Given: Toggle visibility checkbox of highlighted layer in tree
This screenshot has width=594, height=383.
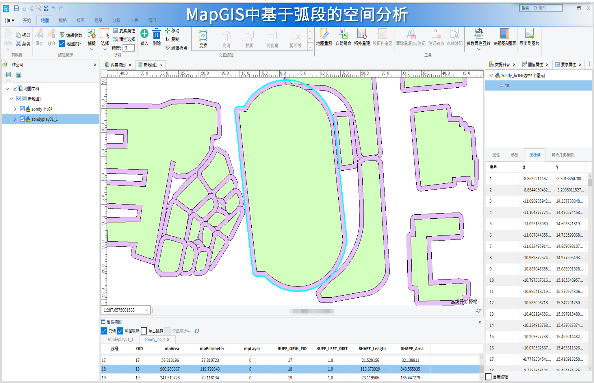Looking at the screenshot, I should [22, 119].
